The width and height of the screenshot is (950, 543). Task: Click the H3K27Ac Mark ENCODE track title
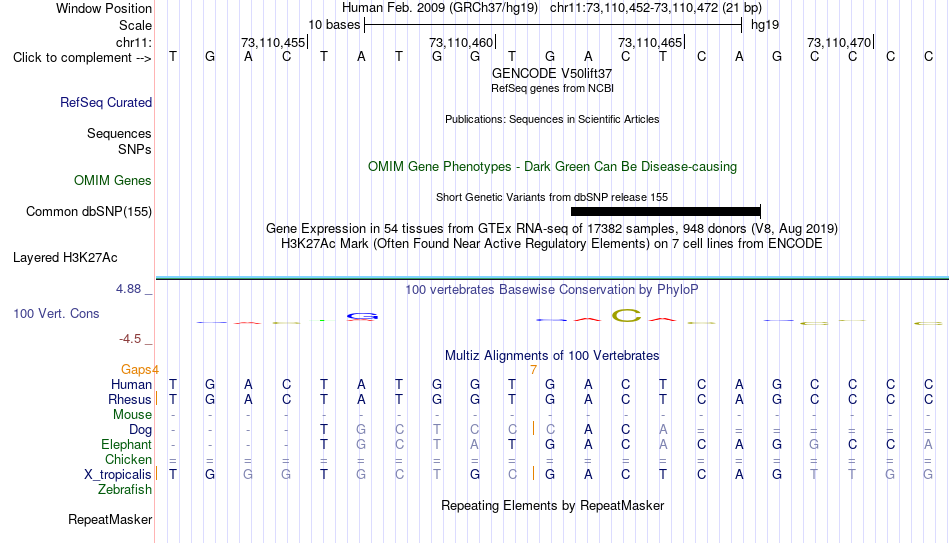point(552,244)
